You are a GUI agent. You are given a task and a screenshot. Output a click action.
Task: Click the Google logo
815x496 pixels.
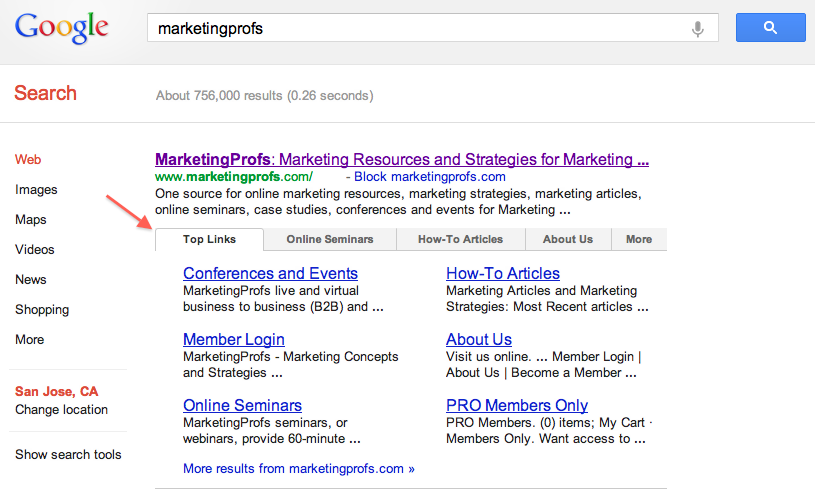click(62, 28)
